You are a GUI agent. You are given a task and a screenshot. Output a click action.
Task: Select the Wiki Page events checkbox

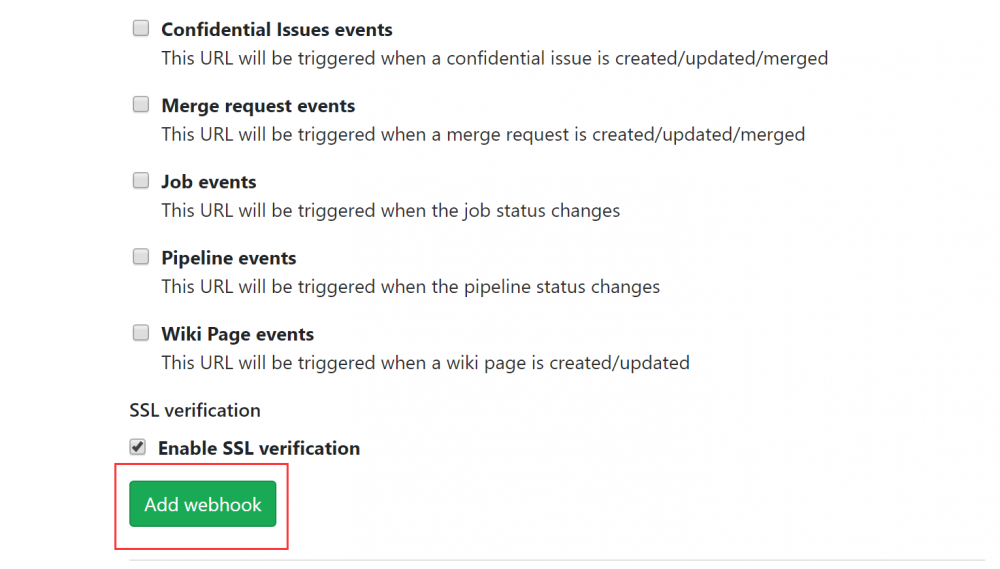141,333
